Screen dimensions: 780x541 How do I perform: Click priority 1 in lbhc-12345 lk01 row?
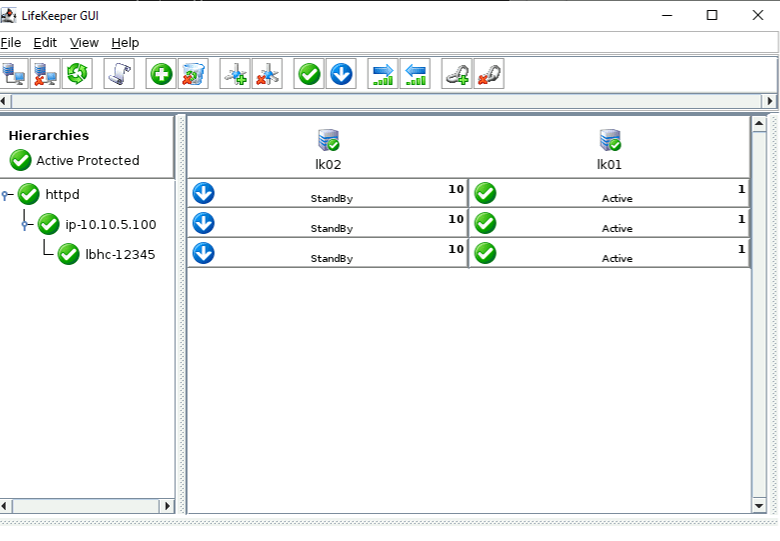click(741, 249)
